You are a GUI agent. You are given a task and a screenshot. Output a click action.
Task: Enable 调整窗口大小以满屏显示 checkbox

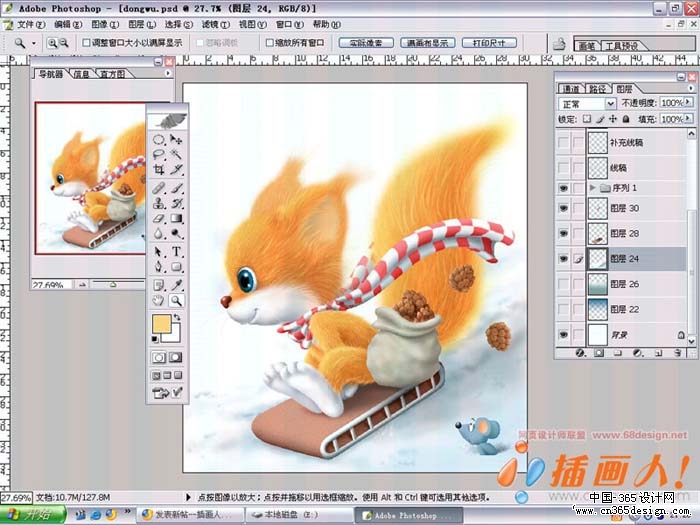87,43
